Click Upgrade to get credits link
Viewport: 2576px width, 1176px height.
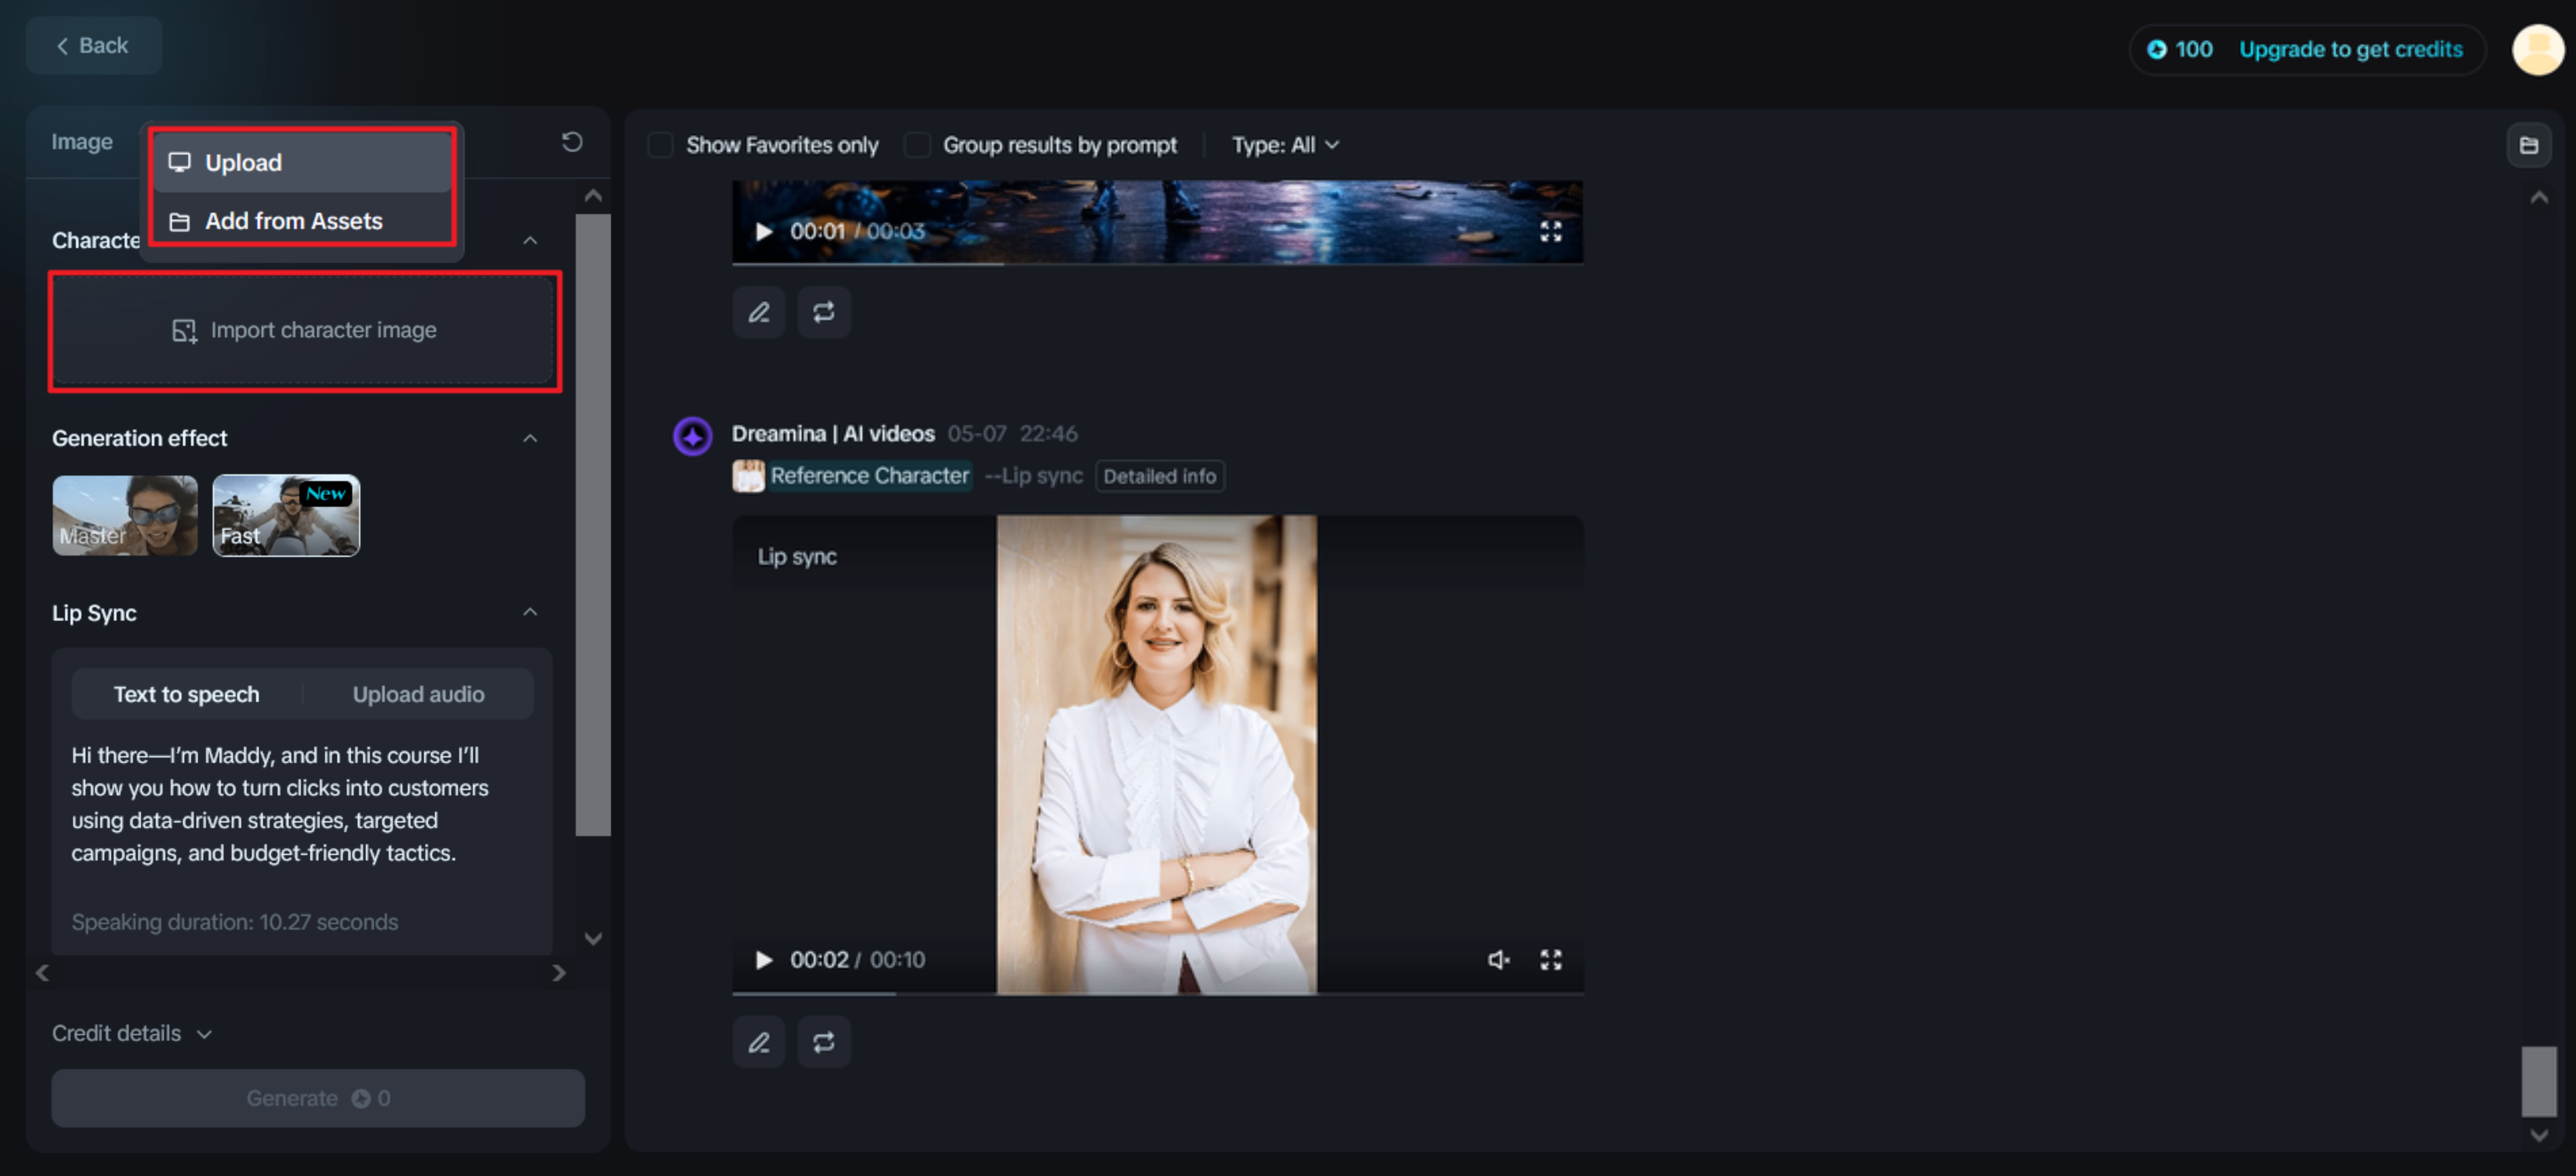tap(2350, 49)
